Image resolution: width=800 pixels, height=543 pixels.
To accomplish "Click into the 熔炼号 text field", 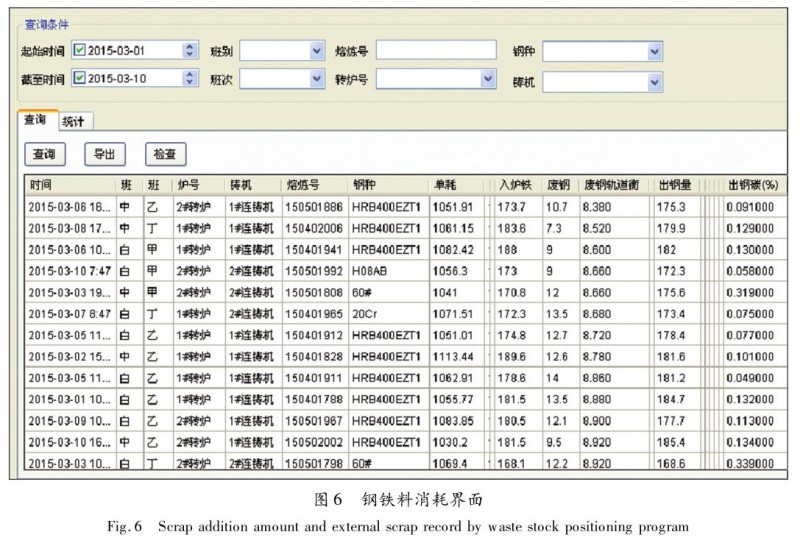I will click(x=435, y=51).
